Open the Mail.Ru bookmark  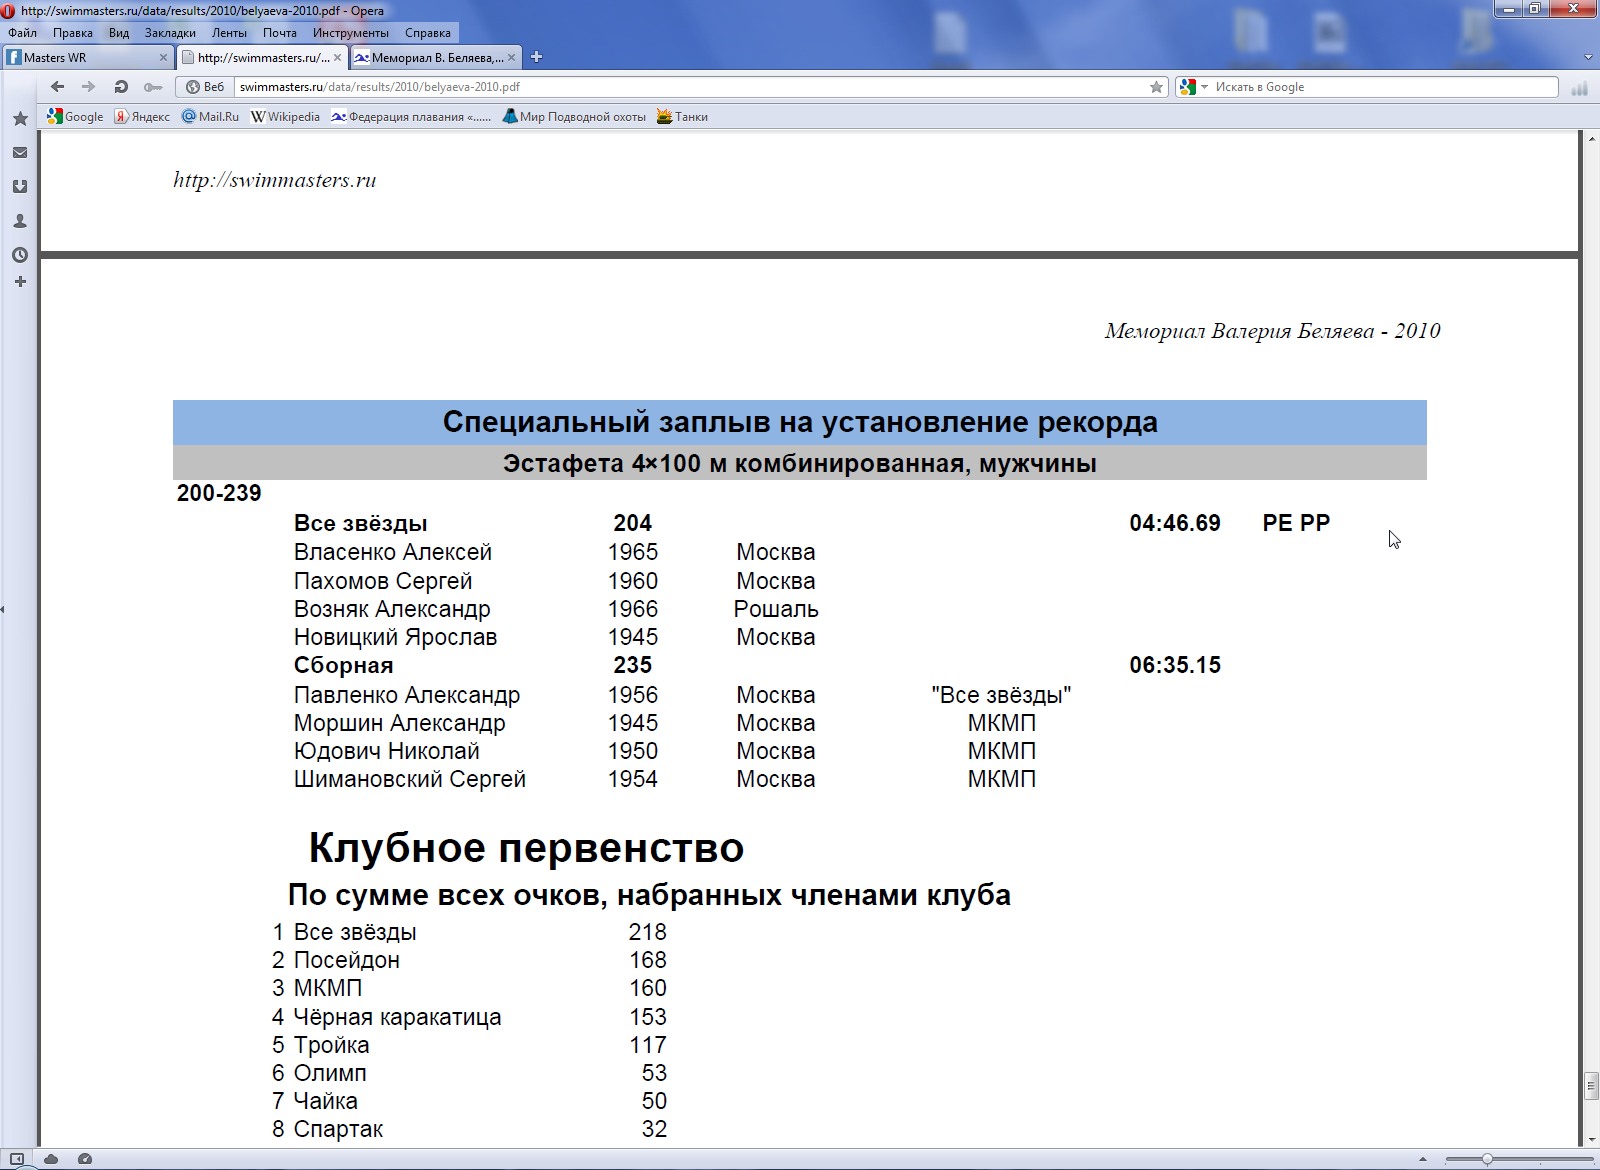click(x=210, y=117)
